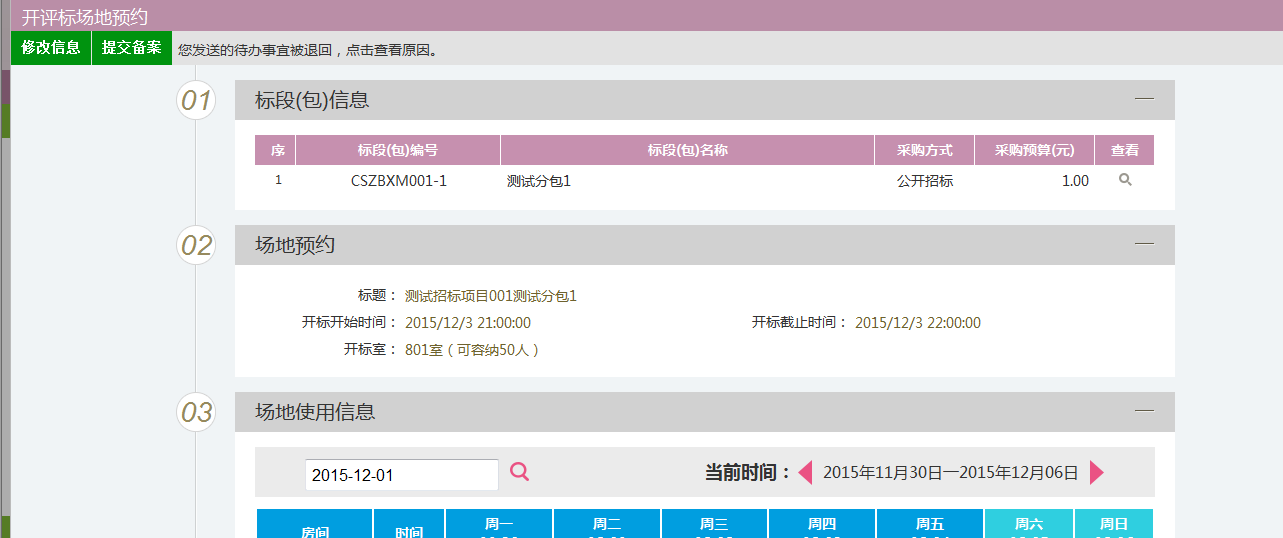
Task: Click the 周六 column header in schedule
Action: tap(1028, 524)
